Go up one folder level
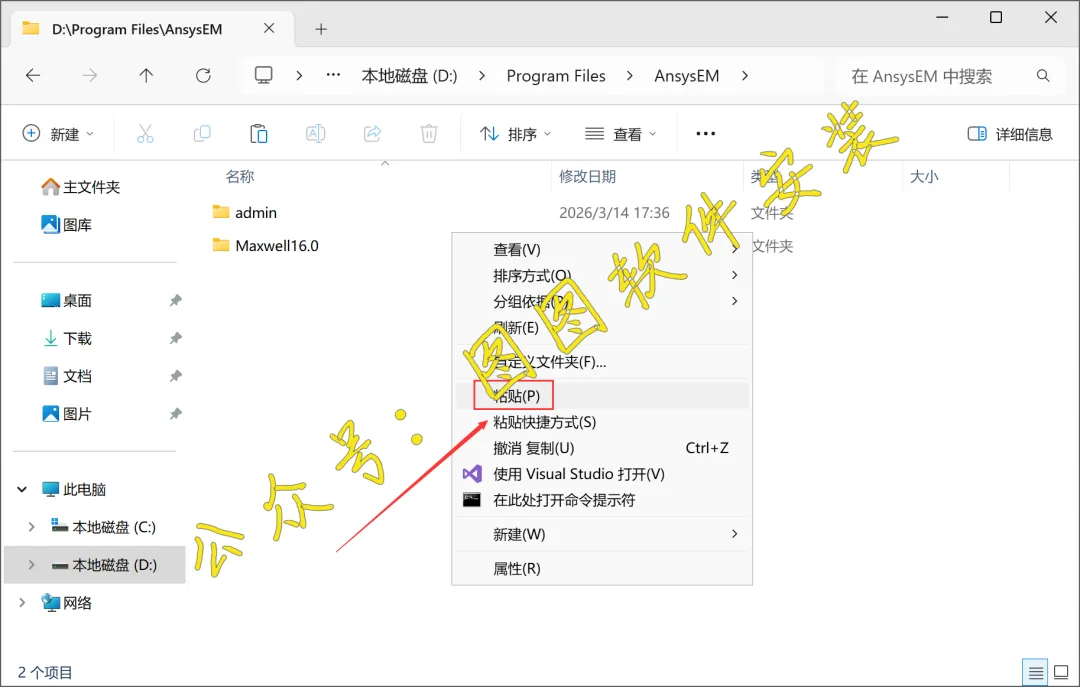 pyautogui.click(x=146, y=76)
